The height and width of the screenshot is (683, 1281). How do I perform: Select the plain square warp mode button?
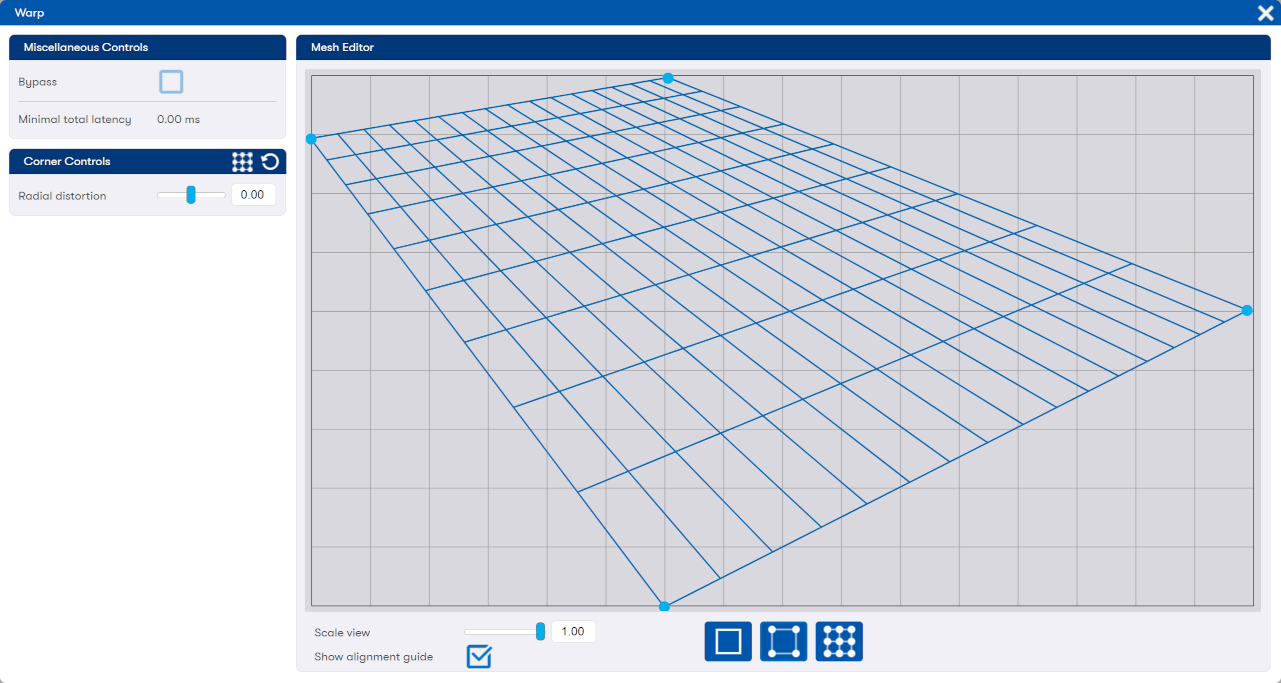728,641
